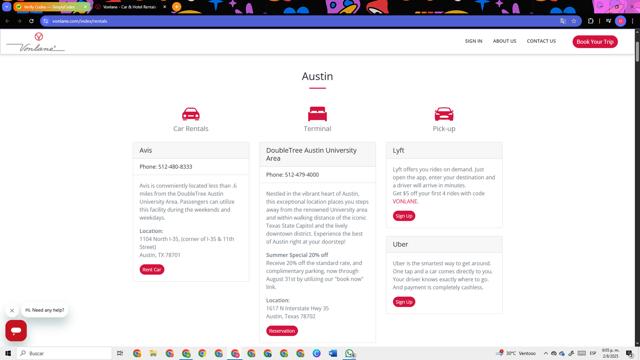Open WhatsApp from the taskbar
This screenshot has height=360, width=640.
click(349, 353)
